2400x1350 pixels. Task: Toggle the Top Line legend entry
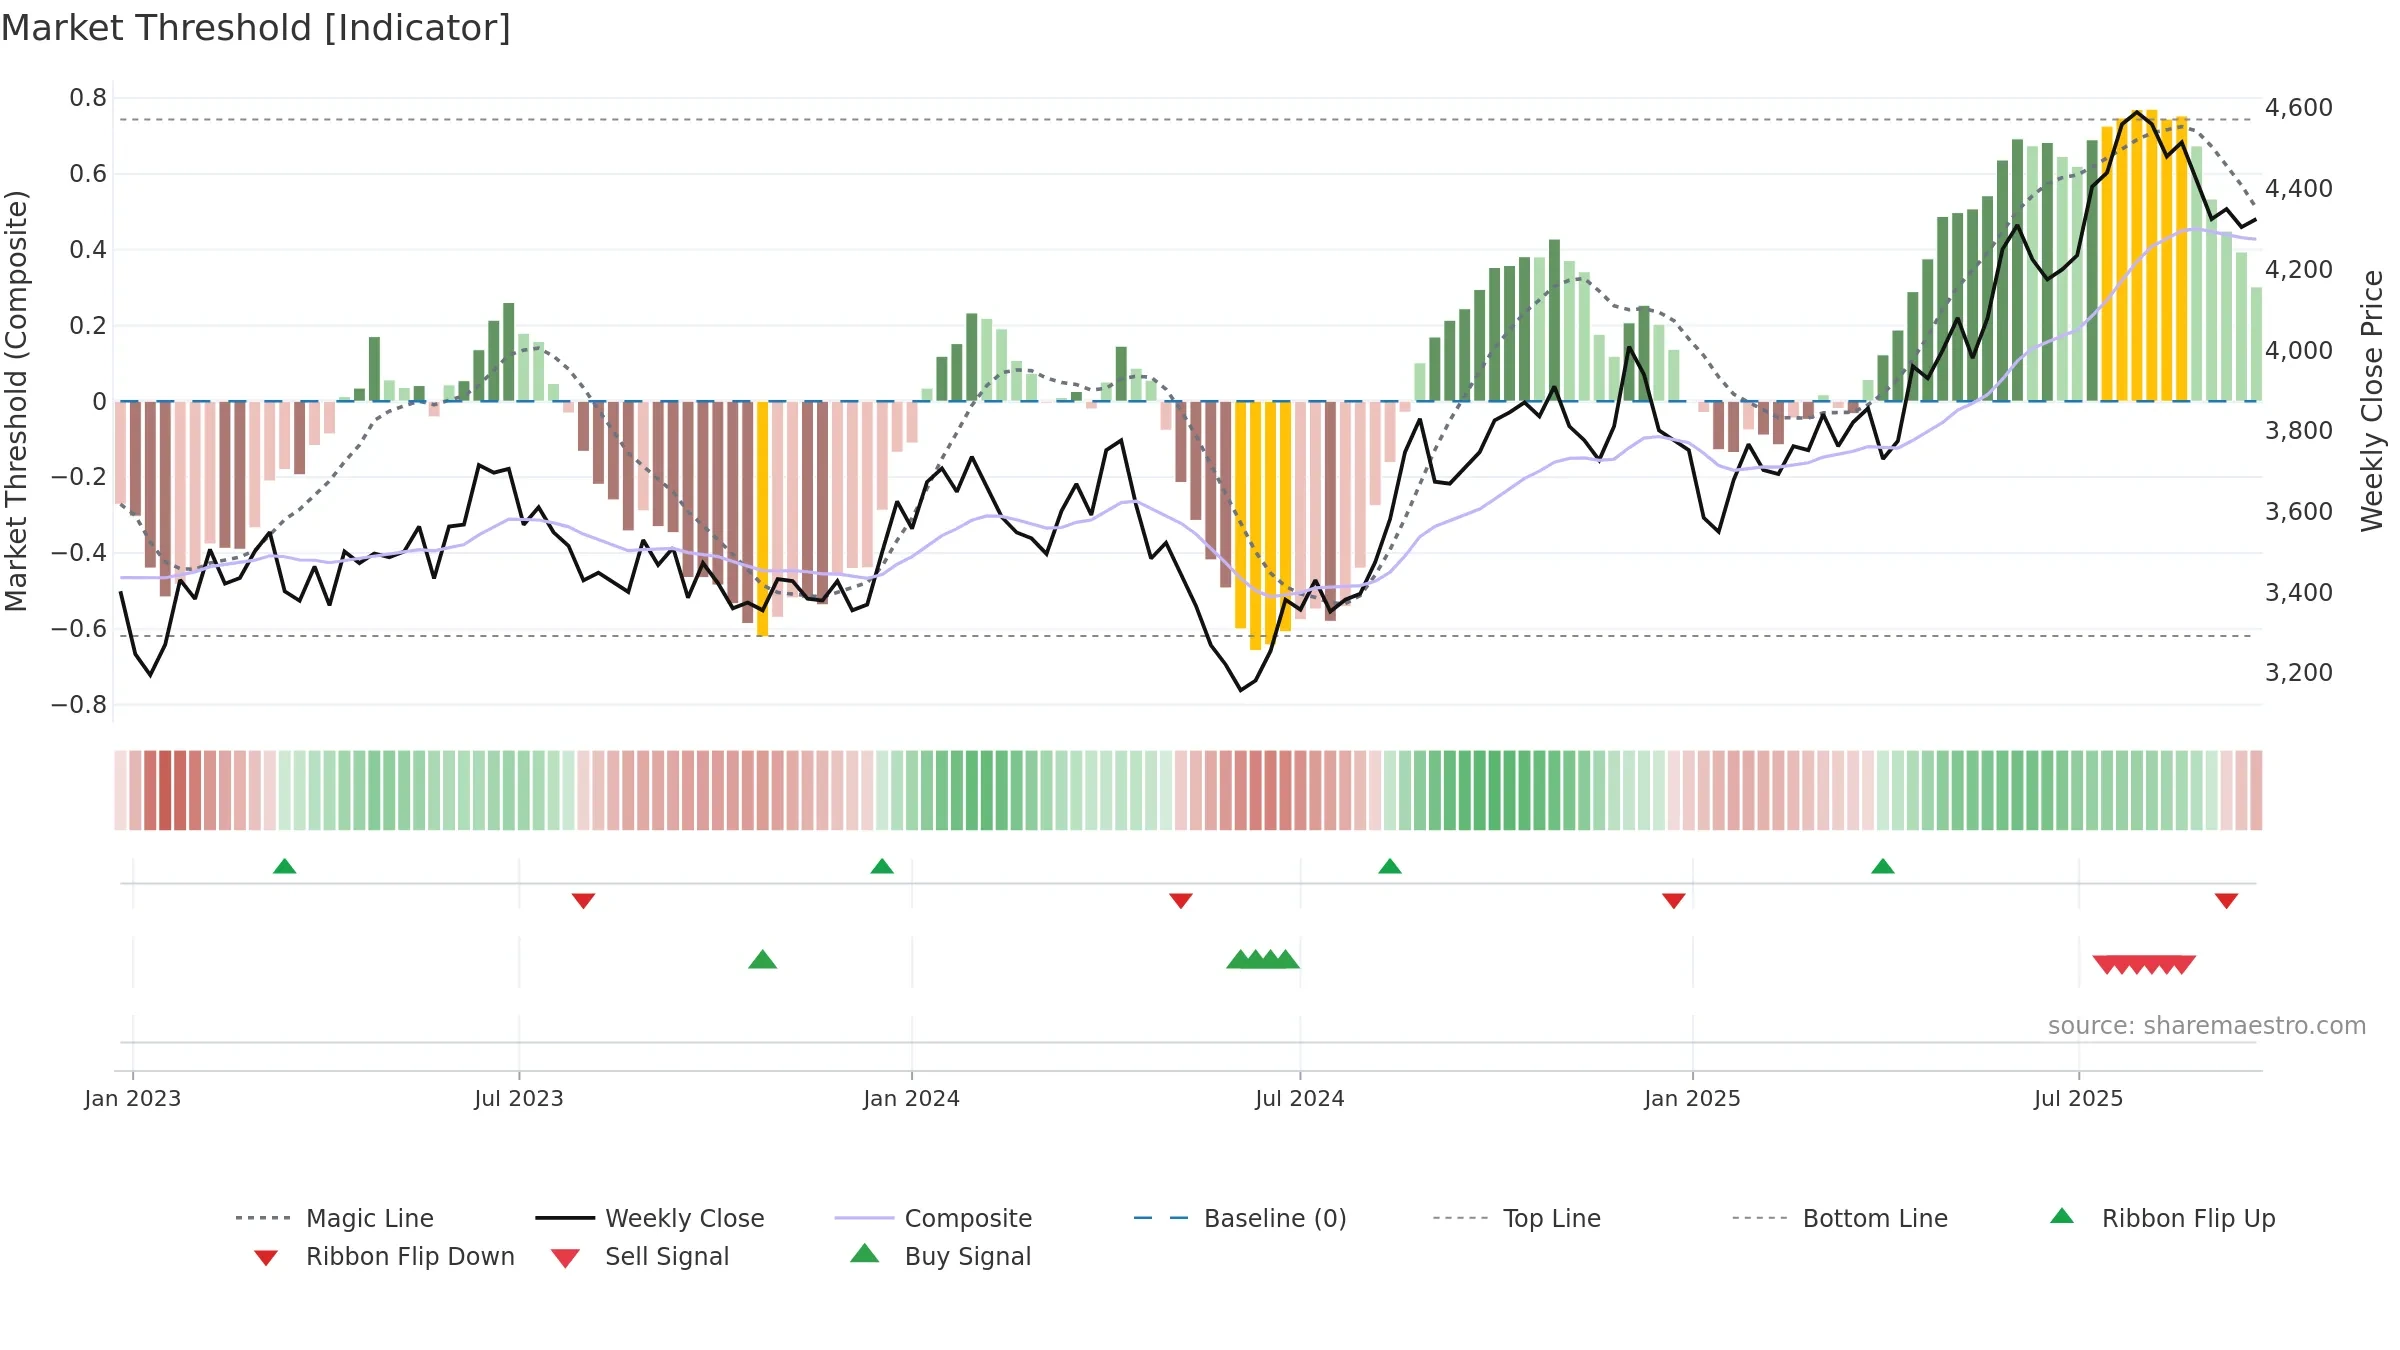[x=1517, y=1218]
